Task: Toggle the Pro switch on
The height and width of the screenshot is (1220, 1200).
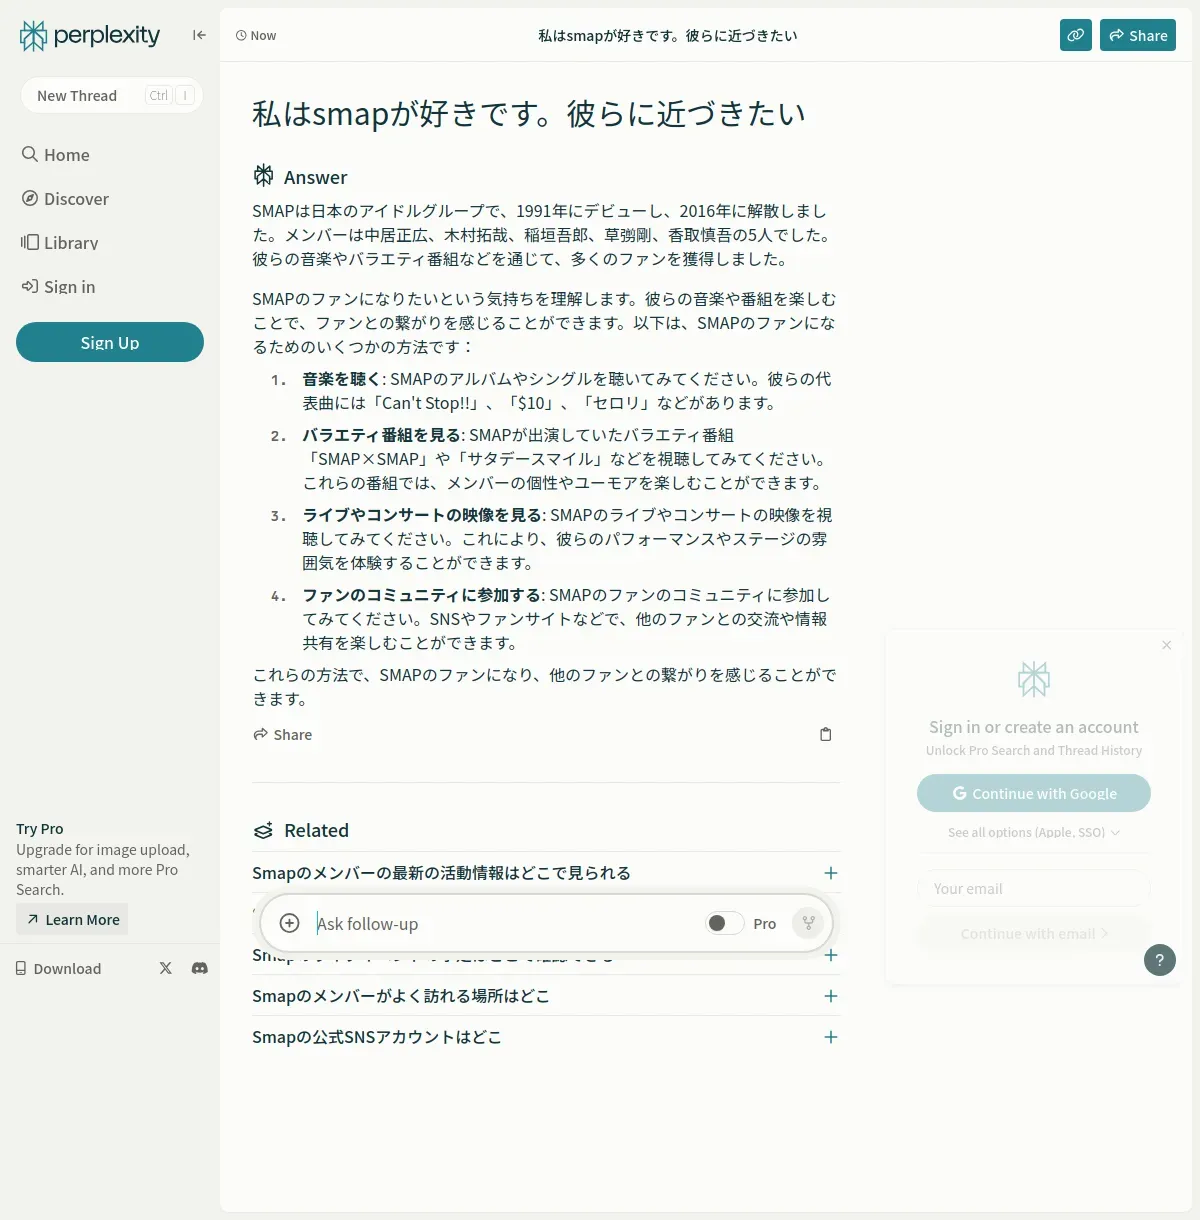Action: 724,923
